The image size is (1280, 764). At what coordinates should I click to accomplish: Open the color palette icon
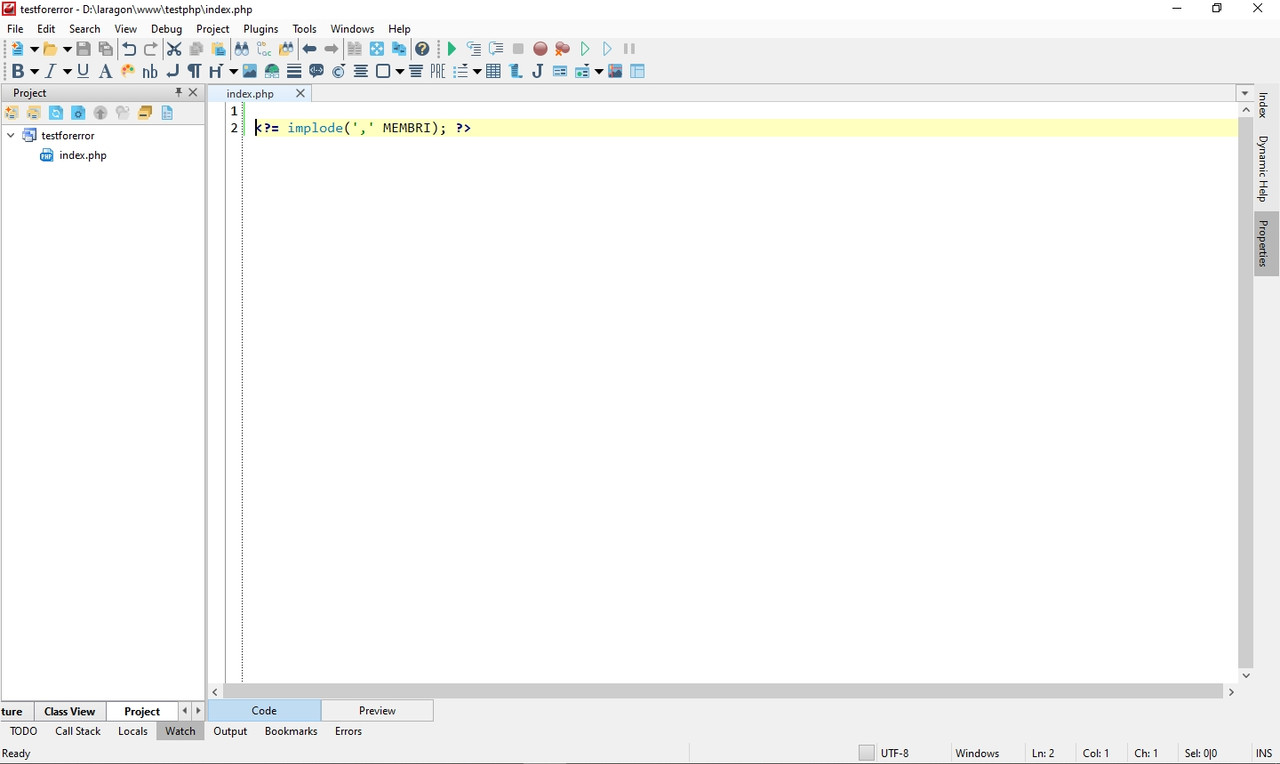(127, 71)
